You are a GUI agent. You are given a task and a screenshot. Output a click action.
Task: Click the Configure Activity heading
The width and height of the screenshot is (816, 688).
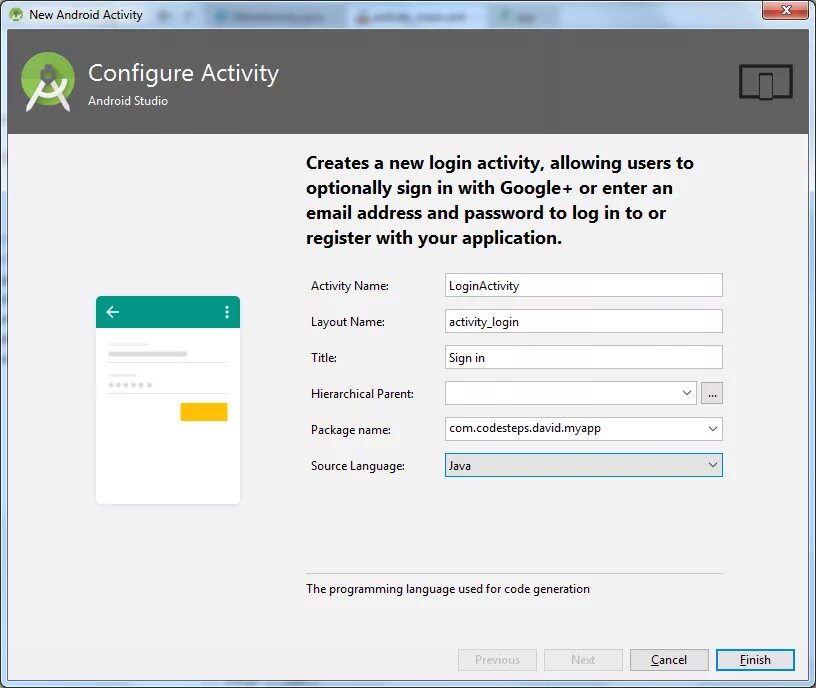coord(183,73)
